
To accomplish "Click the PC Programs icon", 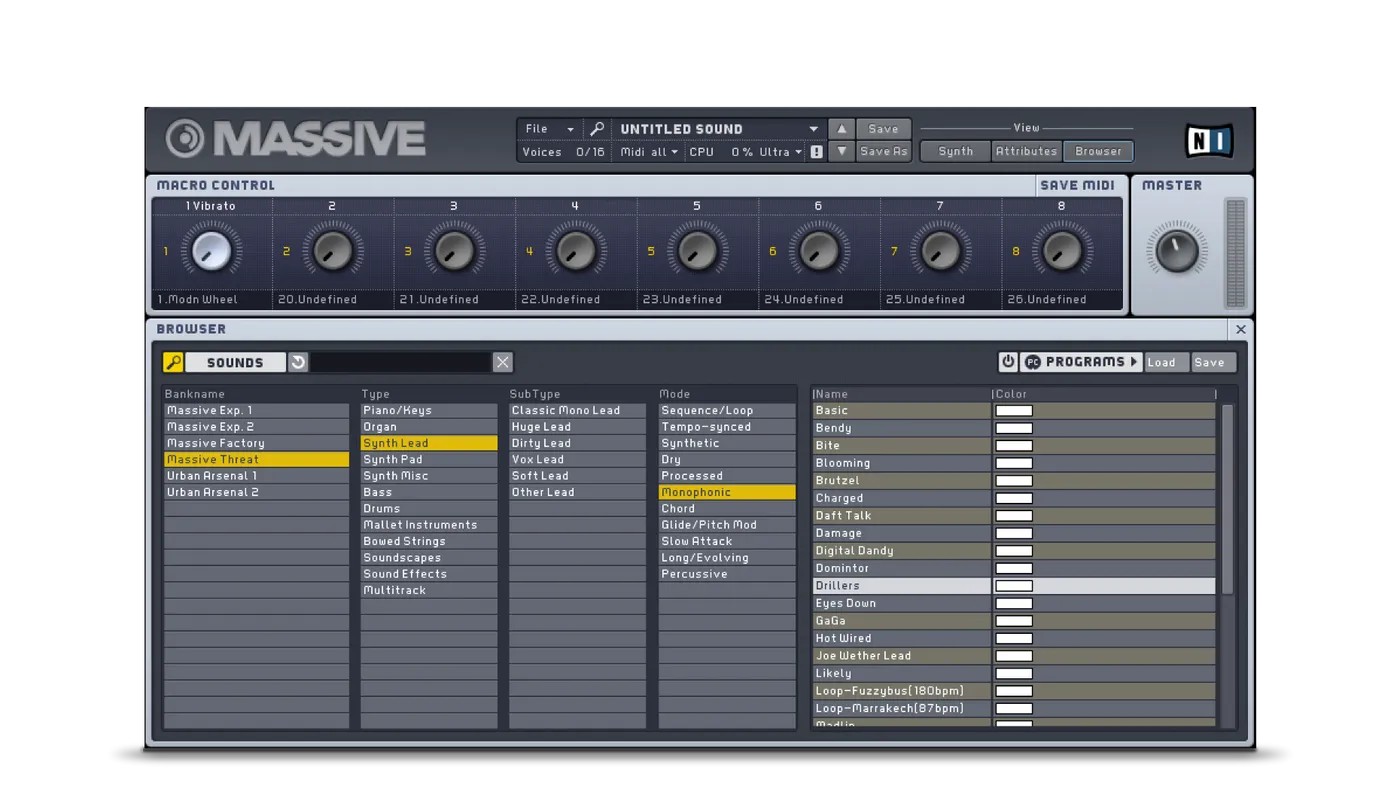I will [x=1032, y=362].
